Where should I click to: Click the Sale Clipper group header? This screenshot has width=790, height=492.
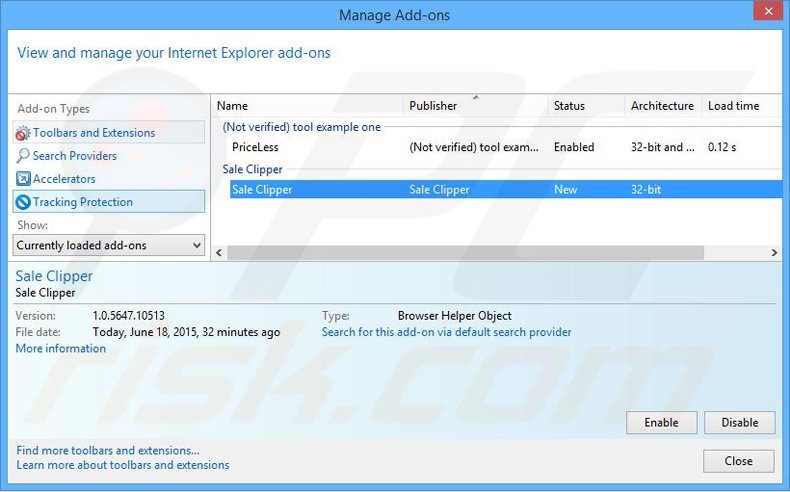pyautogui.click(x=252, y=169)
